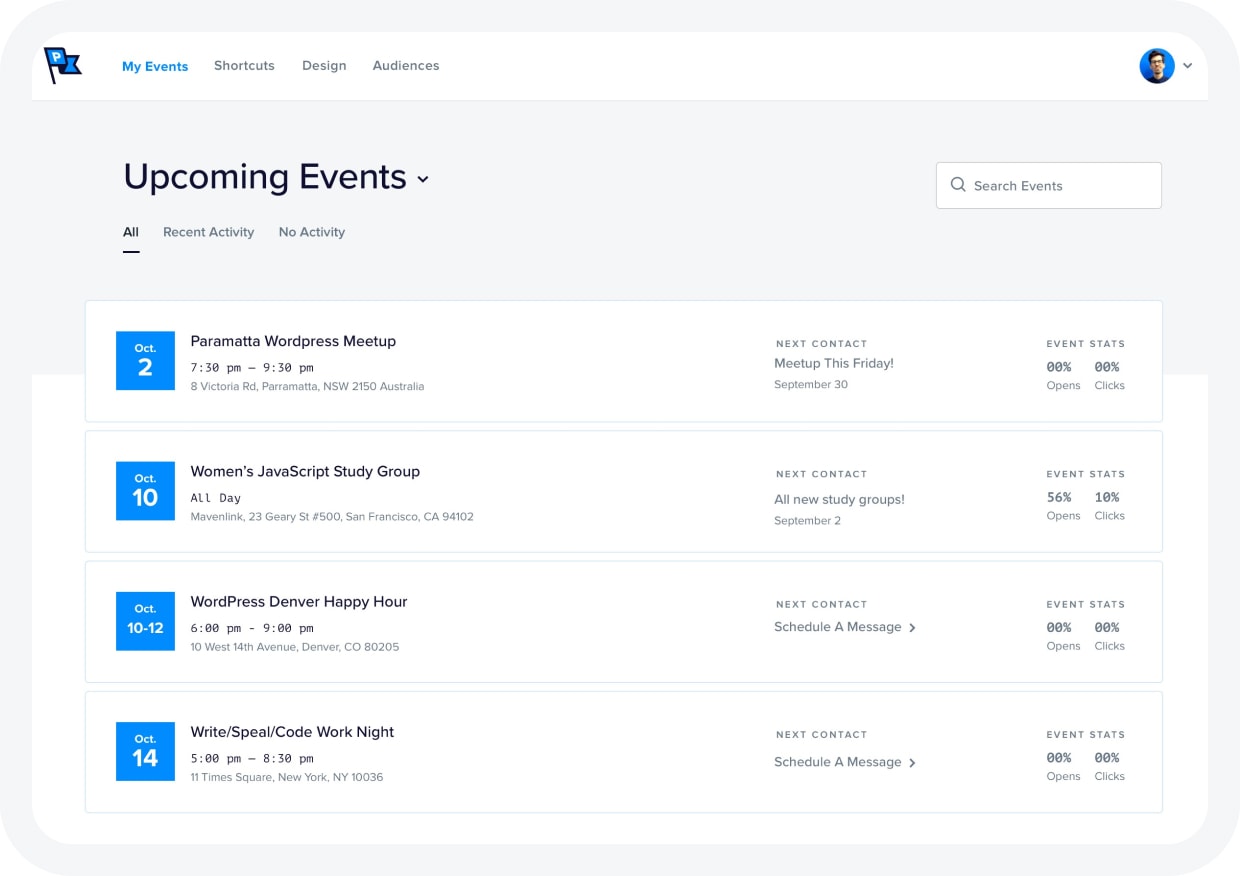Click the September 2 contact date

click(807, 521)
